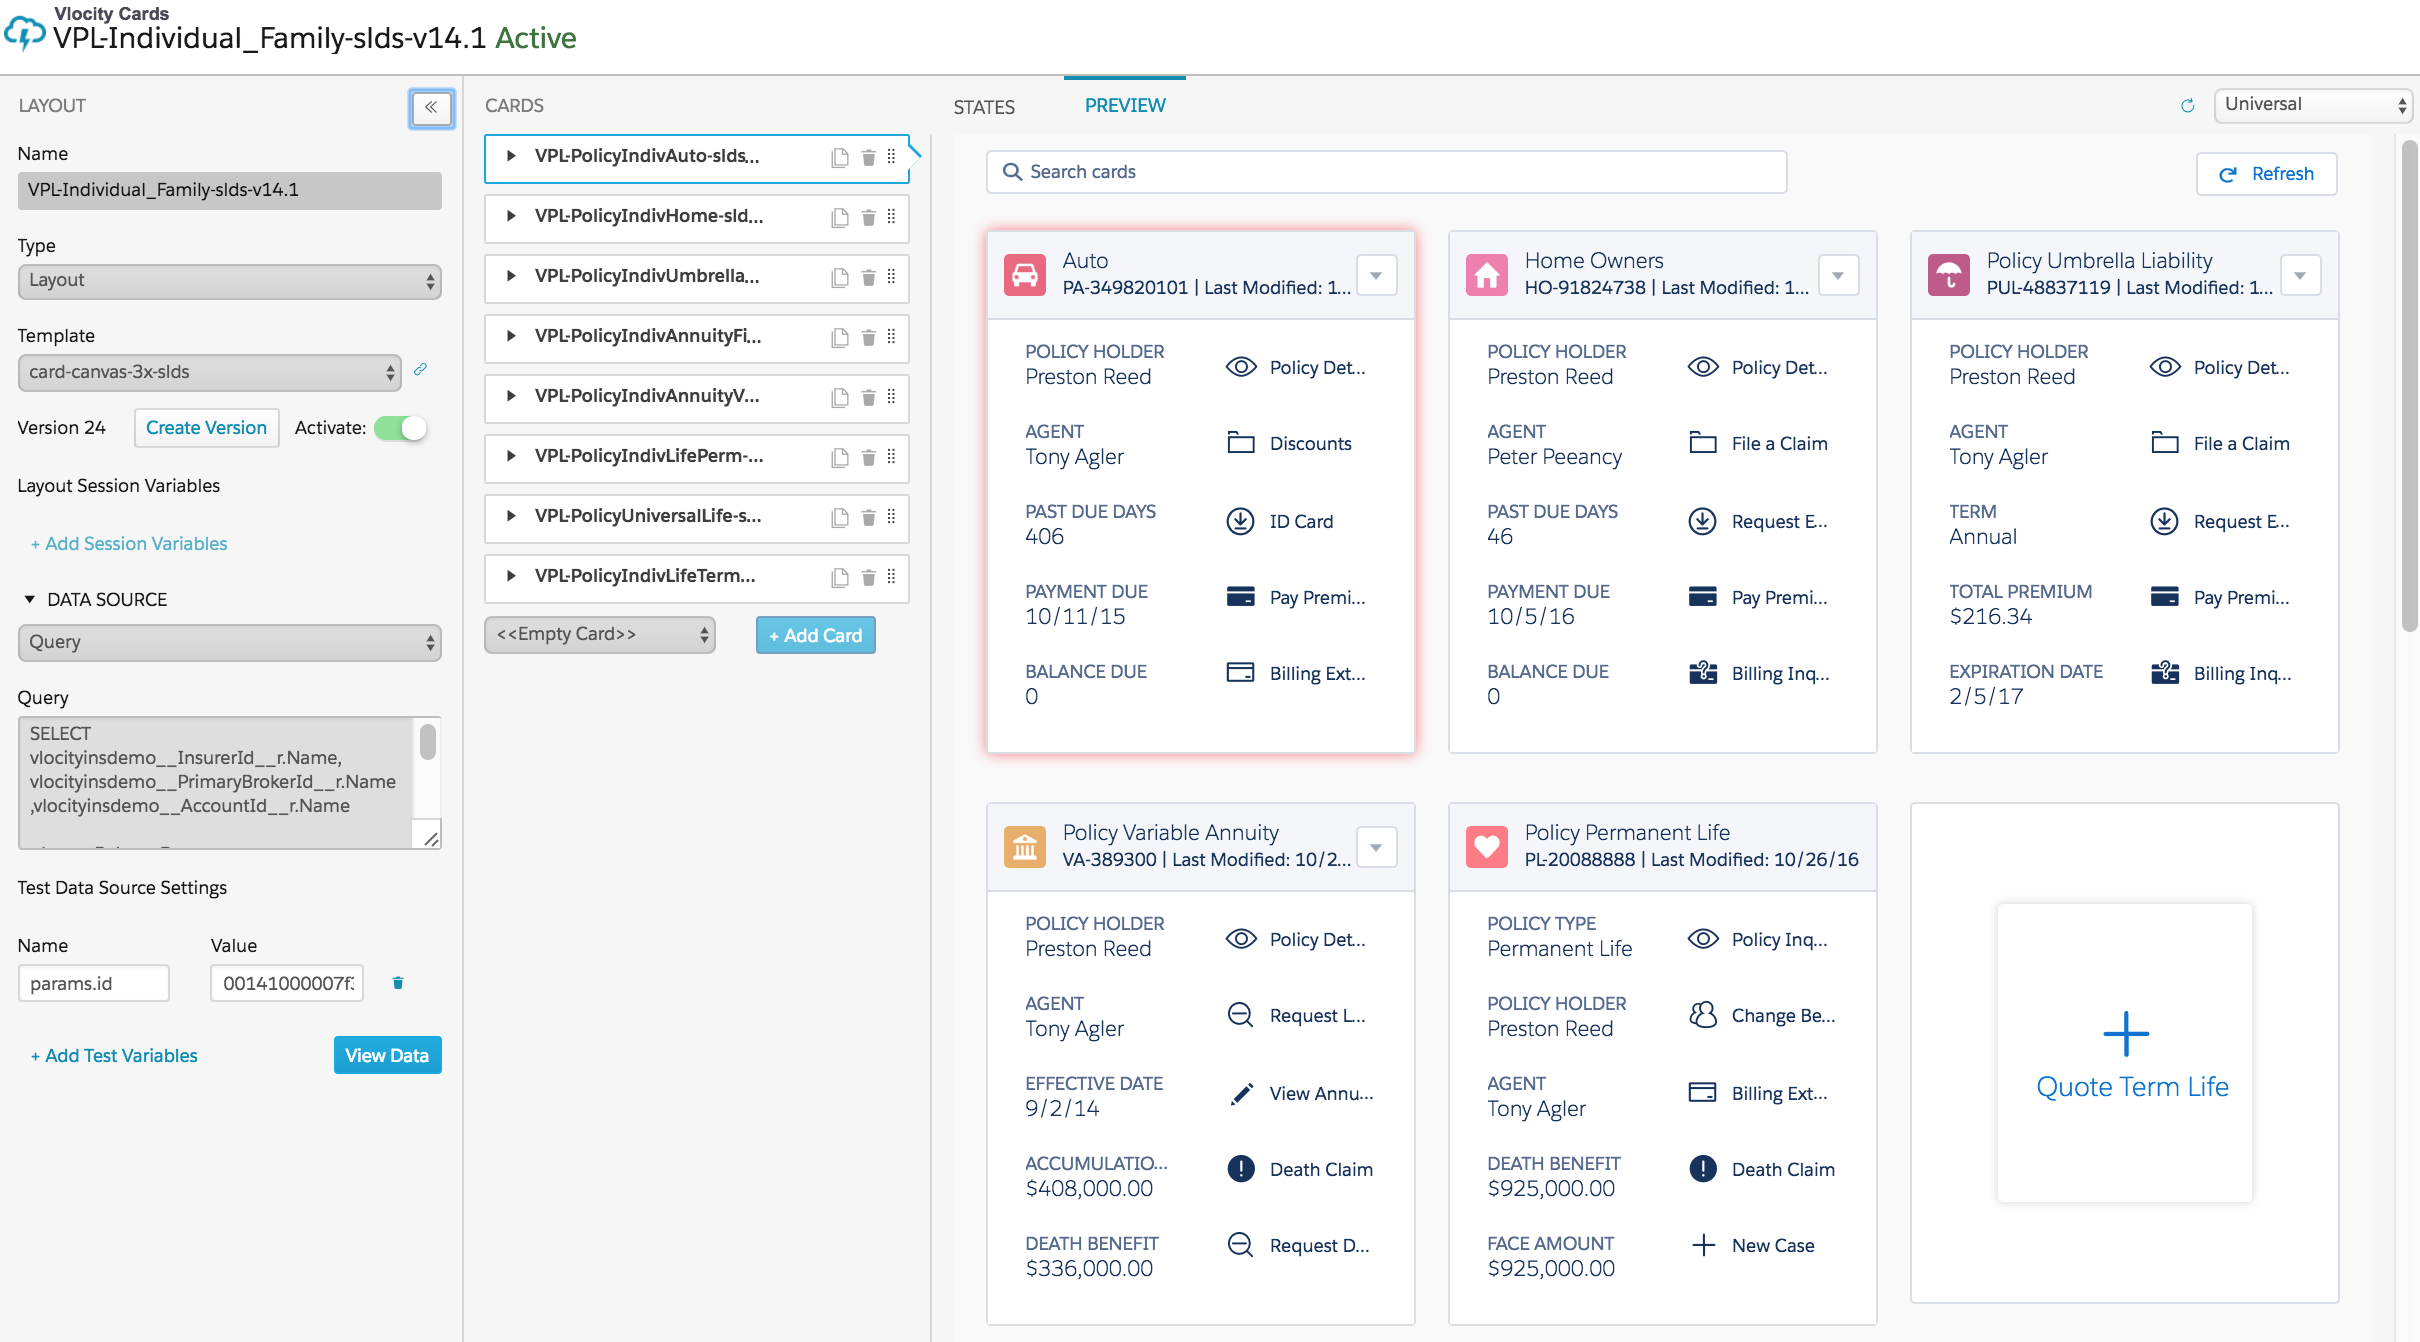This screenshot has width=2420, height=1342.
Task: Delete the params.id test variable
Action: point(398,983)
